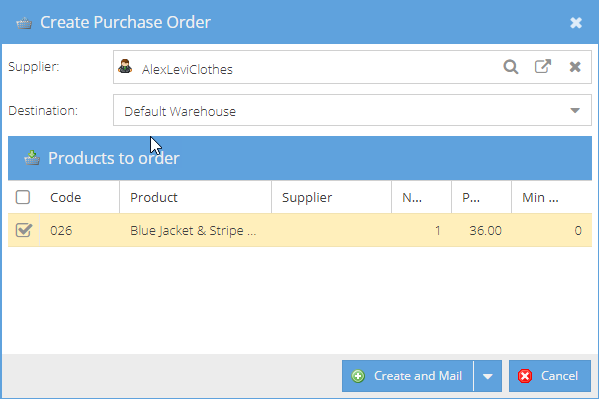Expand the Destination dropdown arrow
The width and height of the screenshot is (599, 399).
point(575,110)
